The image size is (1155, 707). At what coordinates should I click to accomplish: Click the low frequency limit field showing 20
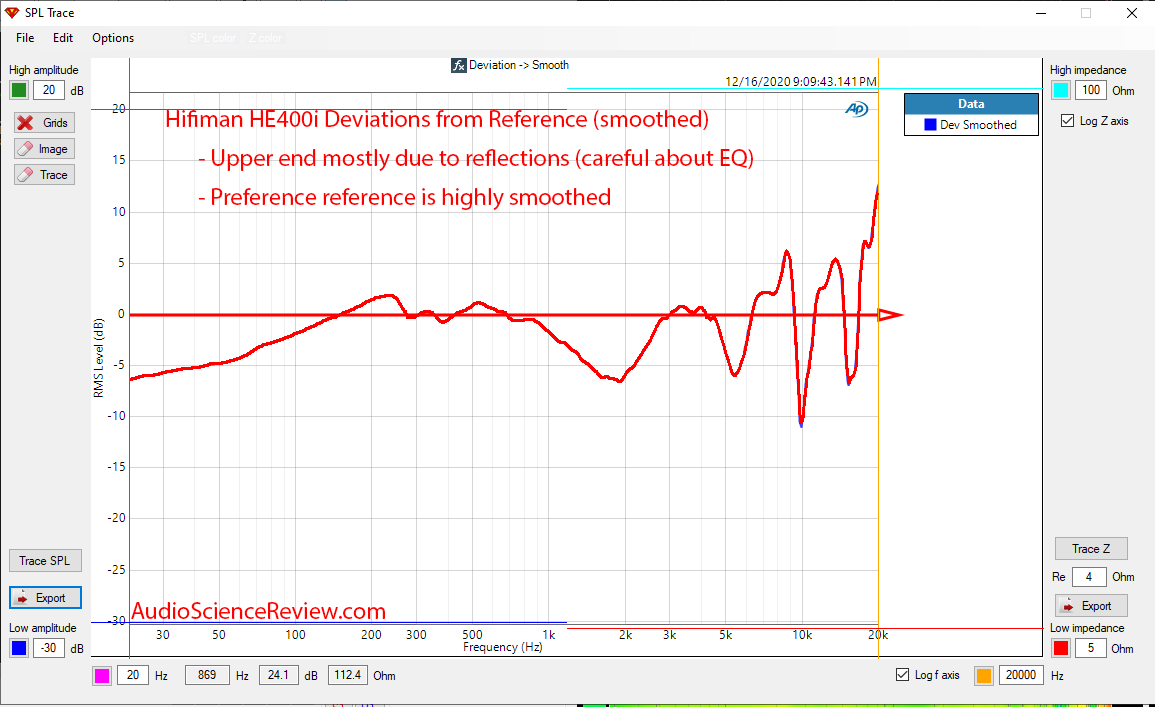pos(133,675)
